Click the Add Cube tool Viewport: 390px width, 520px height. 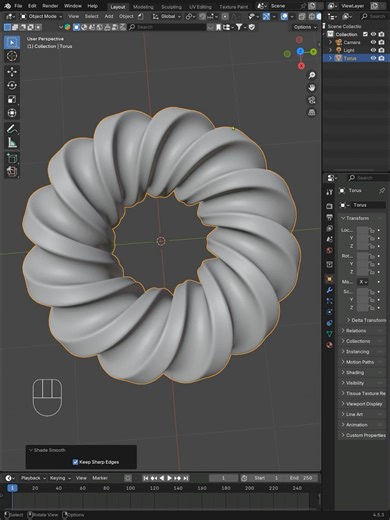[12, 158]
